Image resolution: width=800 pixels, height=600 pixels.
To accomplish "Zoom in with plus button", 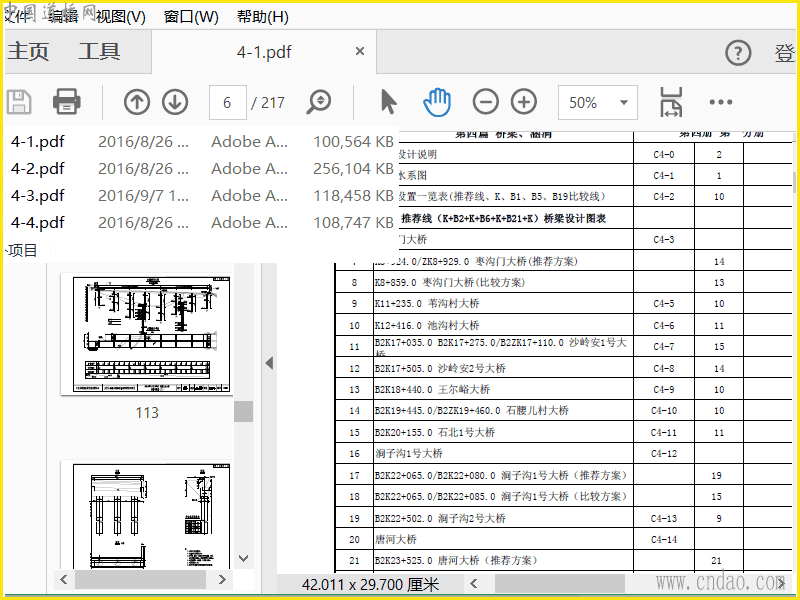I will 524,102.
